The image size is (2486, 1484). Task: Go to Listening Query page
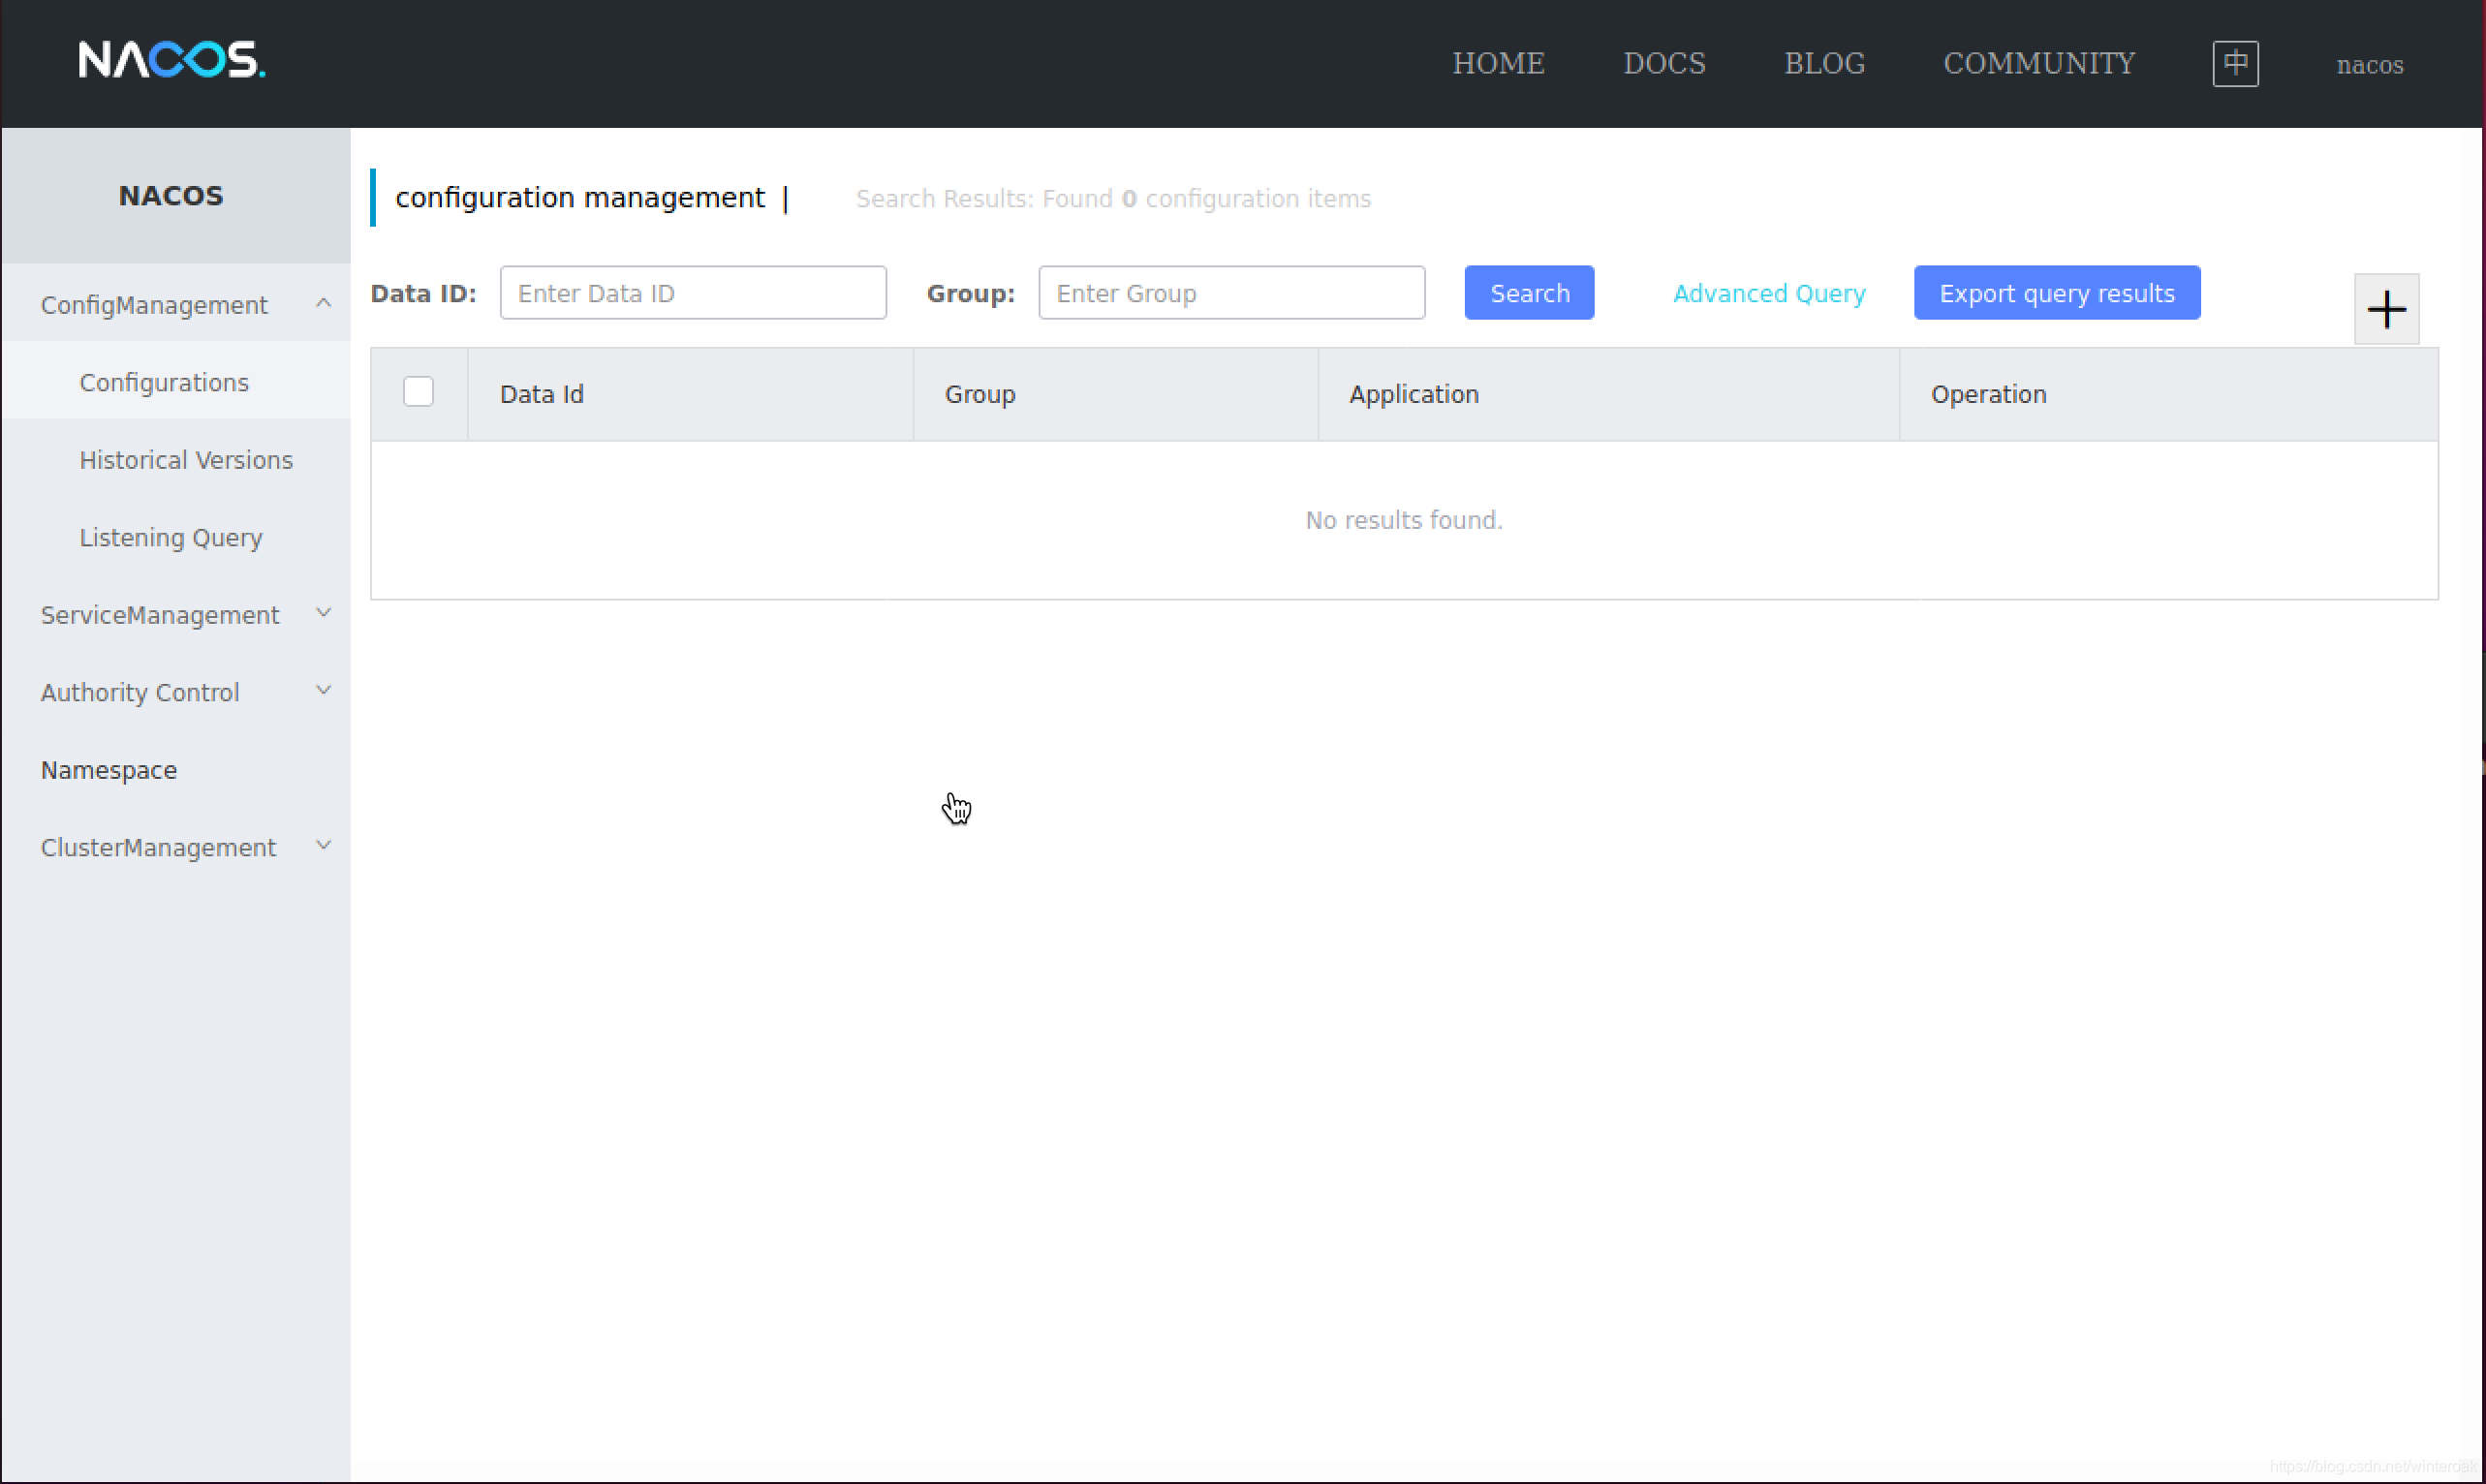171,537
